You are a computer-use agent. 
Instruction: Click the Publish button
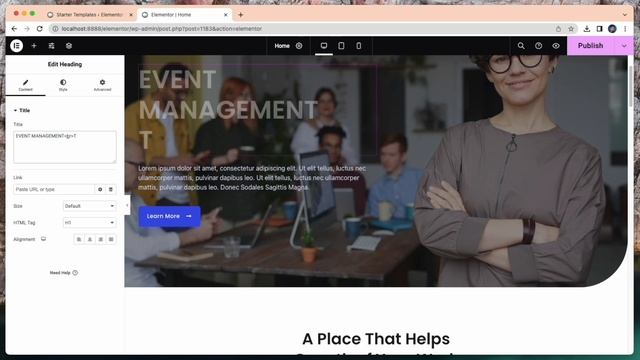tap(591, 46)
